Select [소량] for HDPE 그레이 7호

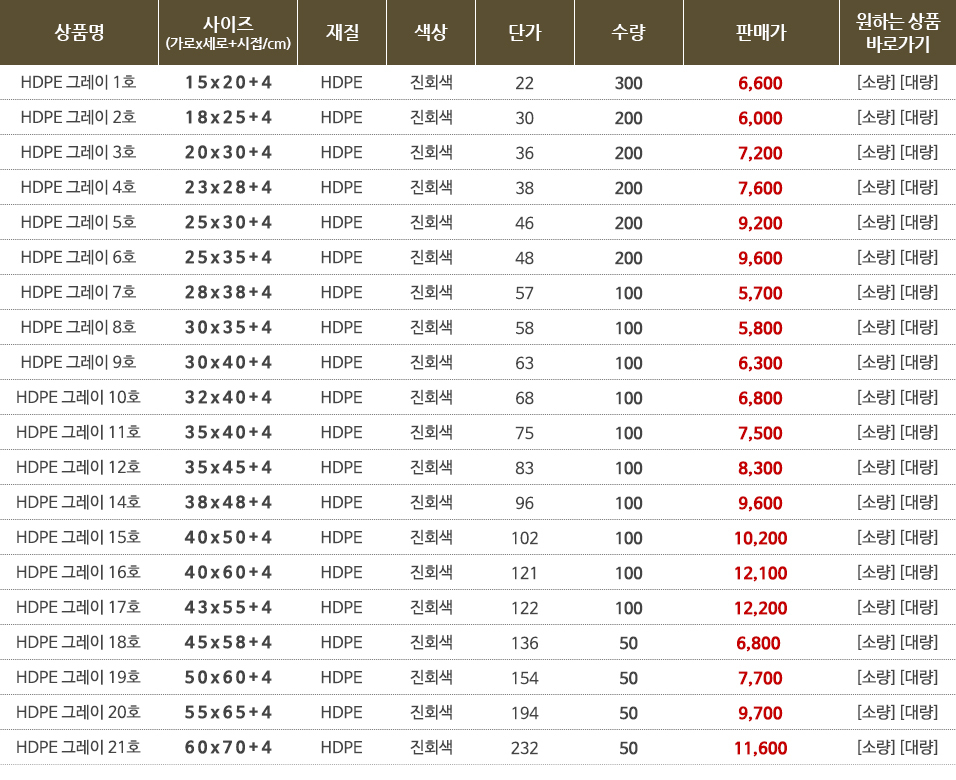tap(876, 292)
